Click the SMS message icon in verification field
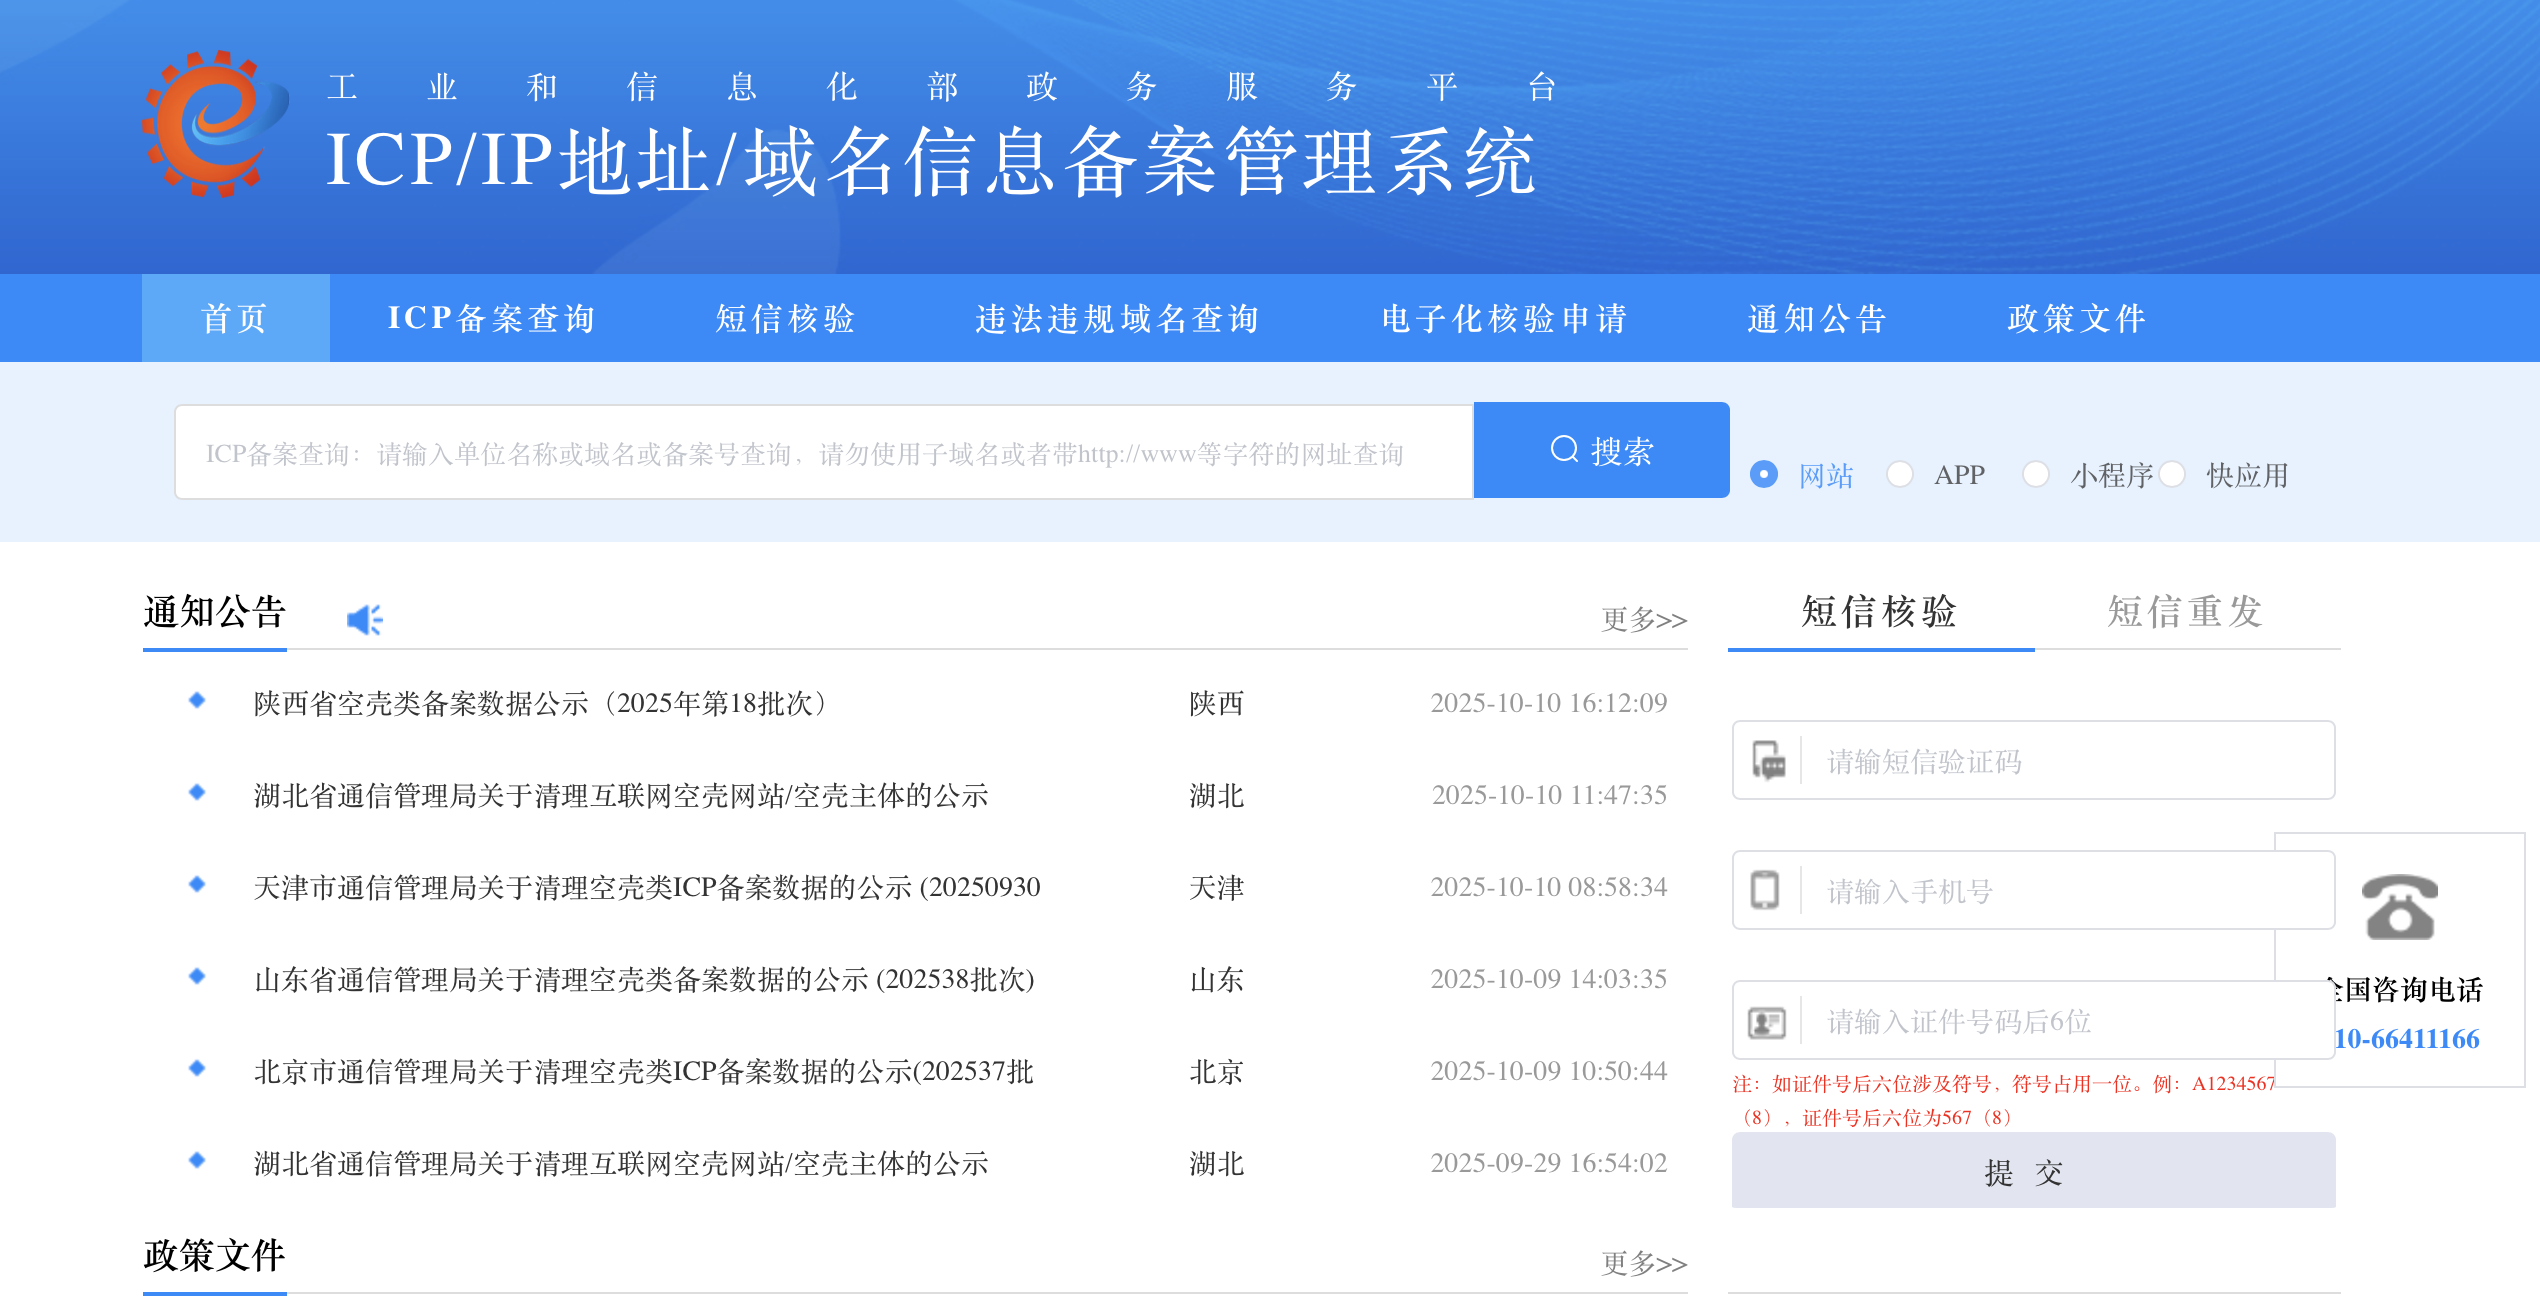 tap(1768, 761)
